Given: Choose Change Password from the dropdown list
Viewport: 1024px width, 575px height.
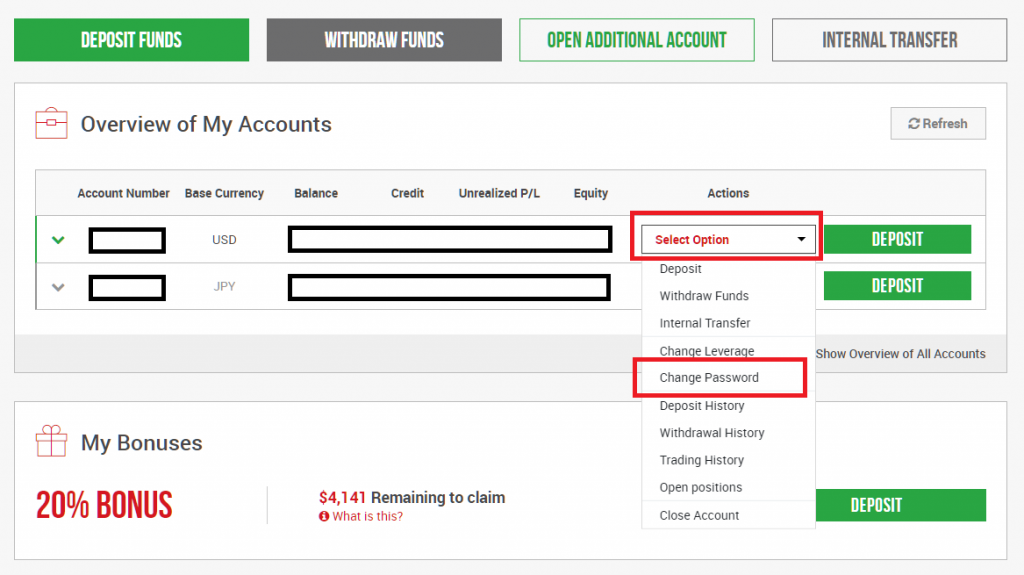Looking at the screenshot, I should 709,378.
